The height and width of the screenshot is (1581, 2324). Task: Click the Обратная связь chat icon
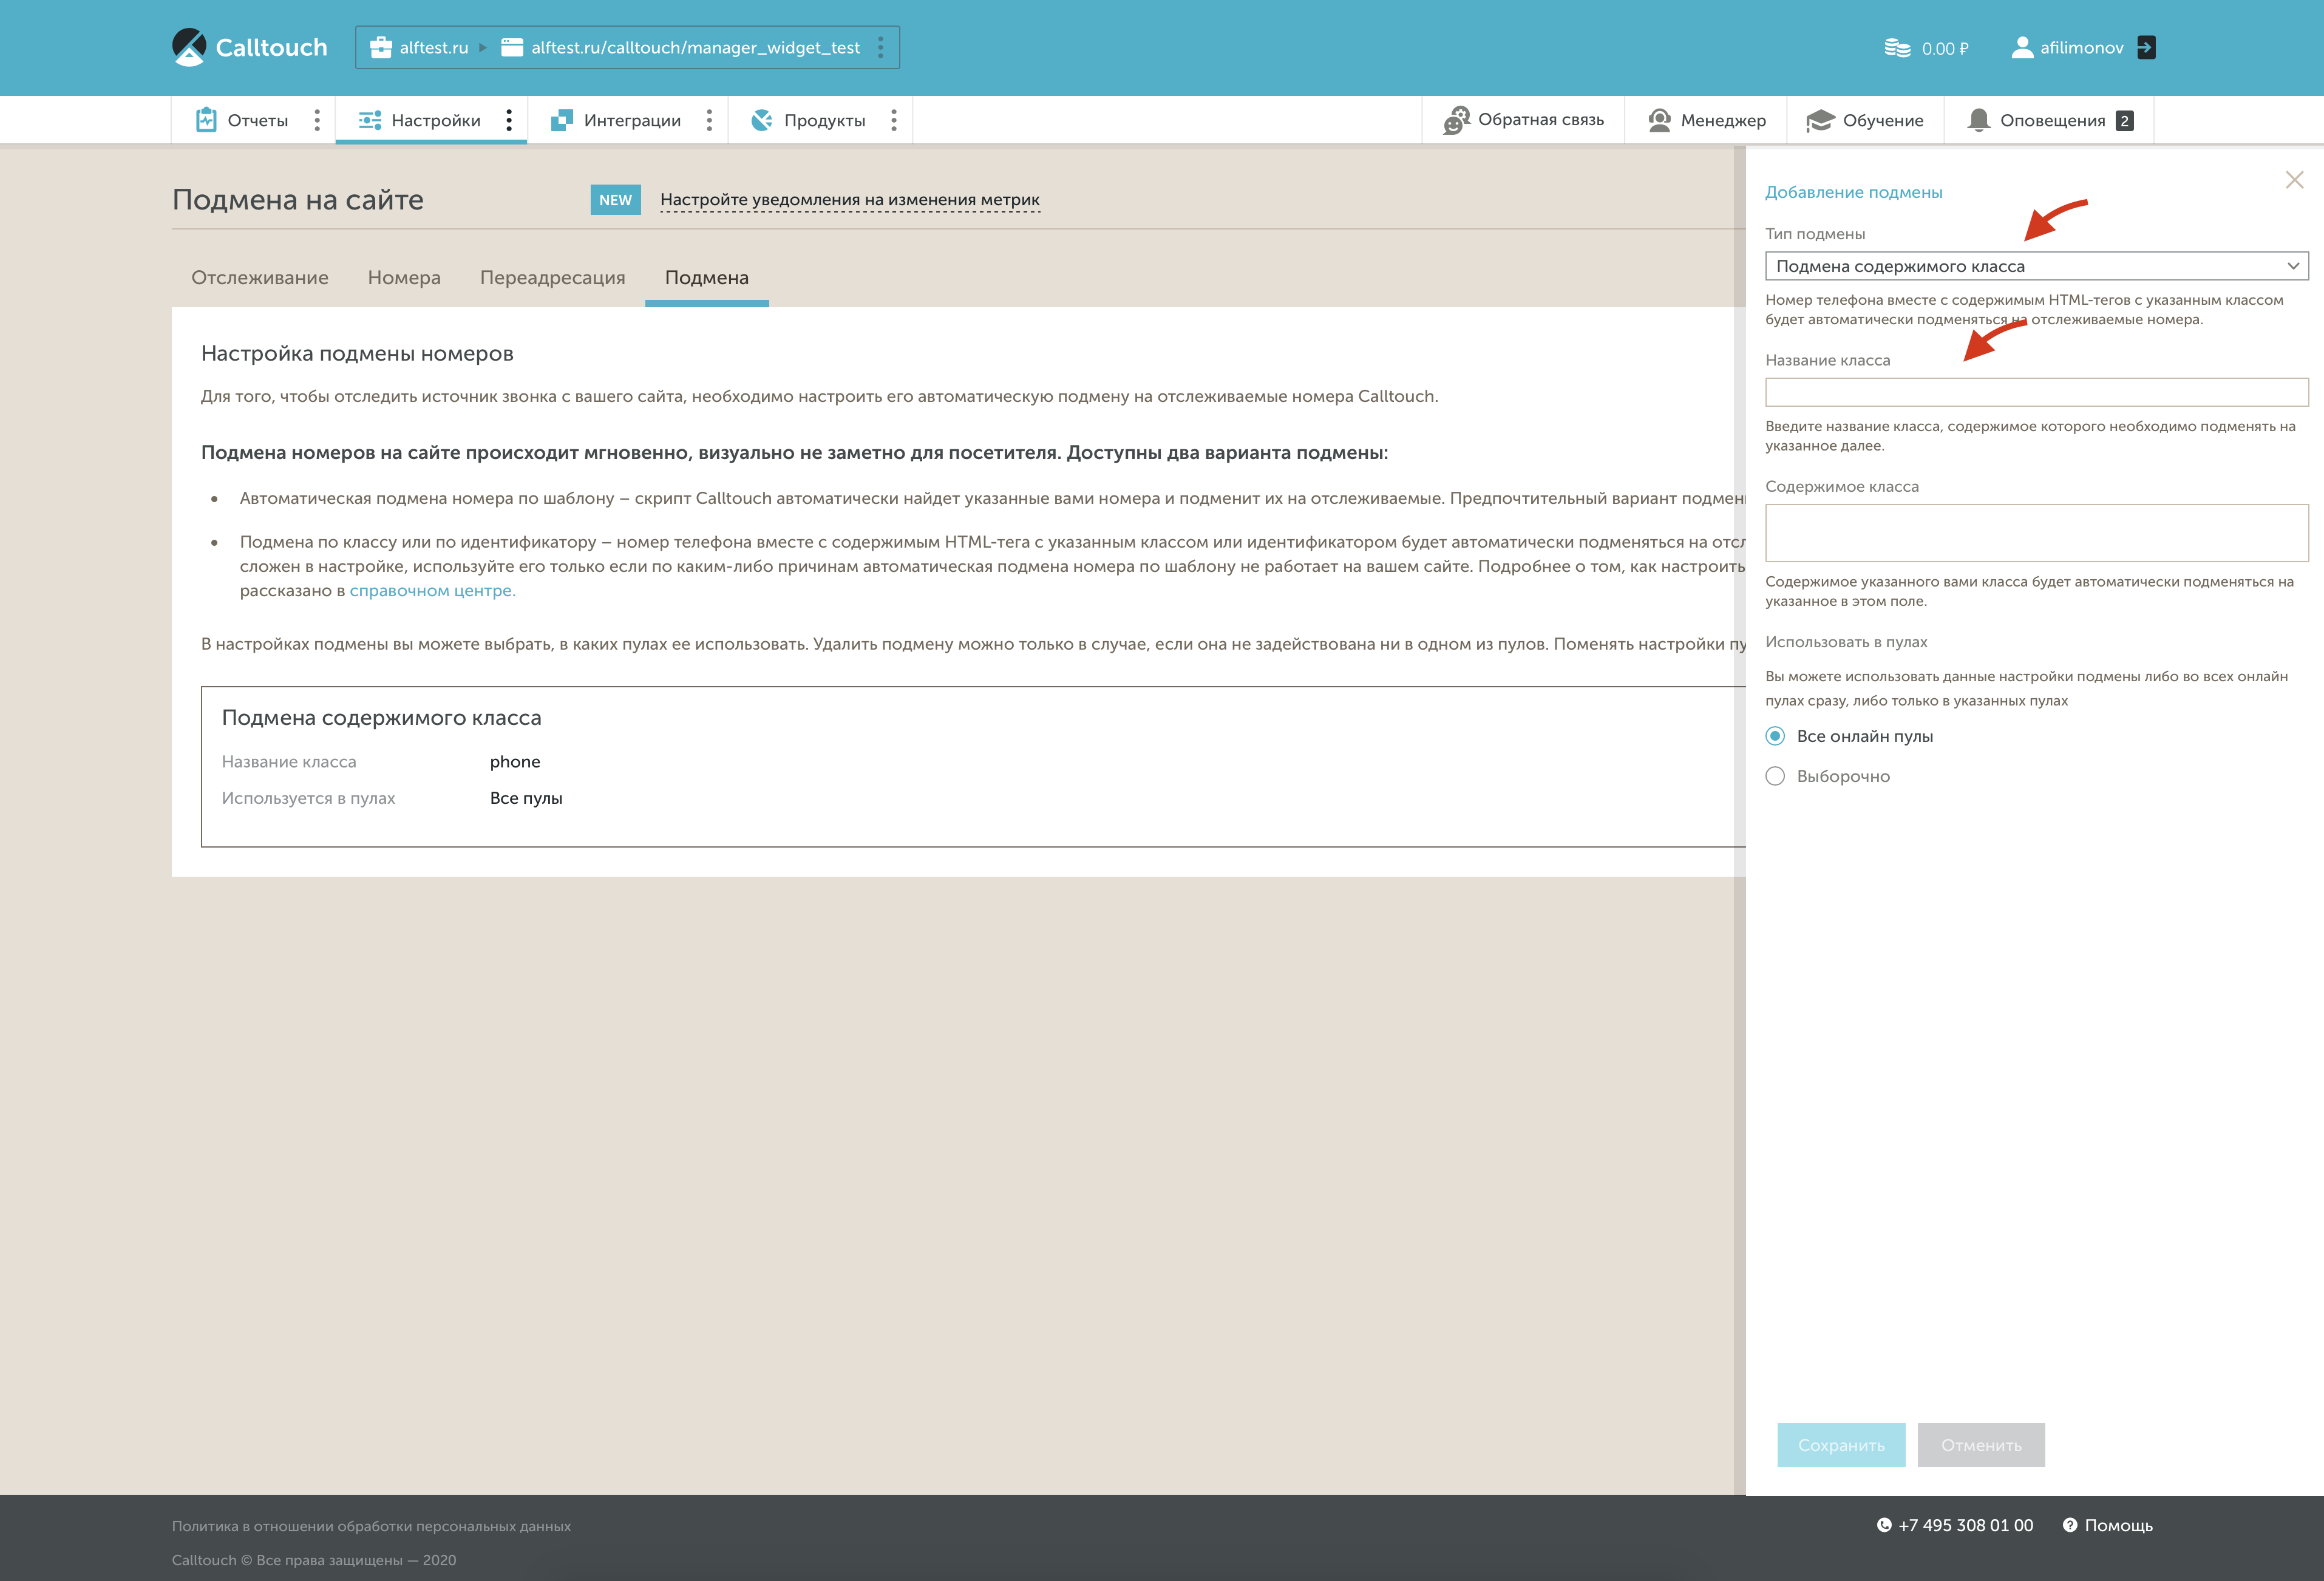click(1456, 120)
